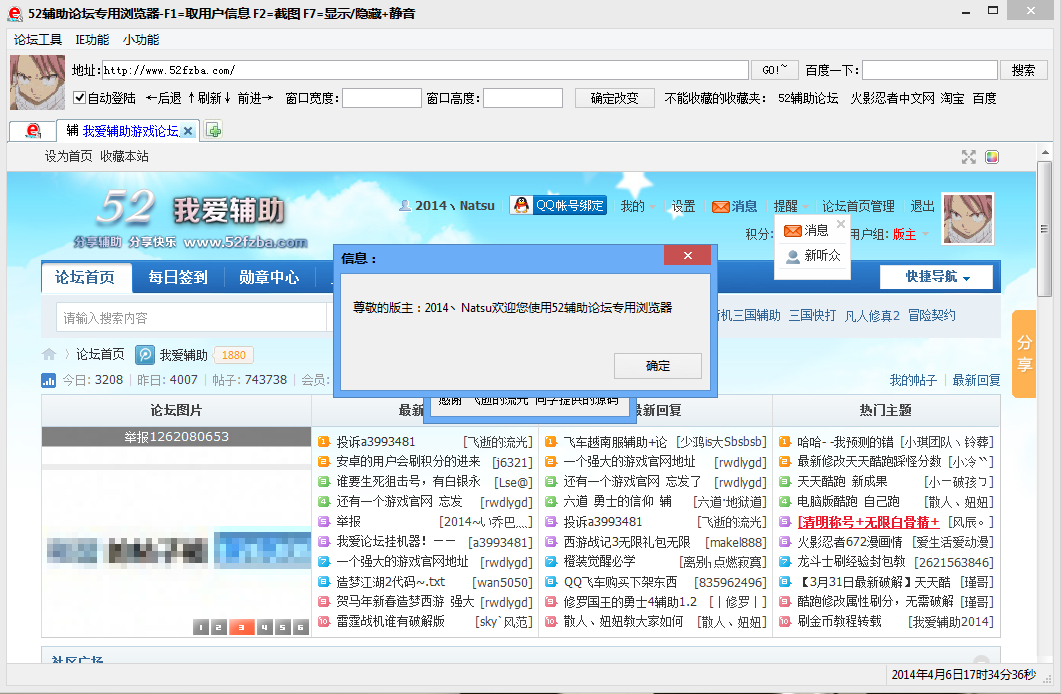Expand the 提醒 dropdown
The width and height of the screenshot is (1061, 694).
pos(790,206)
